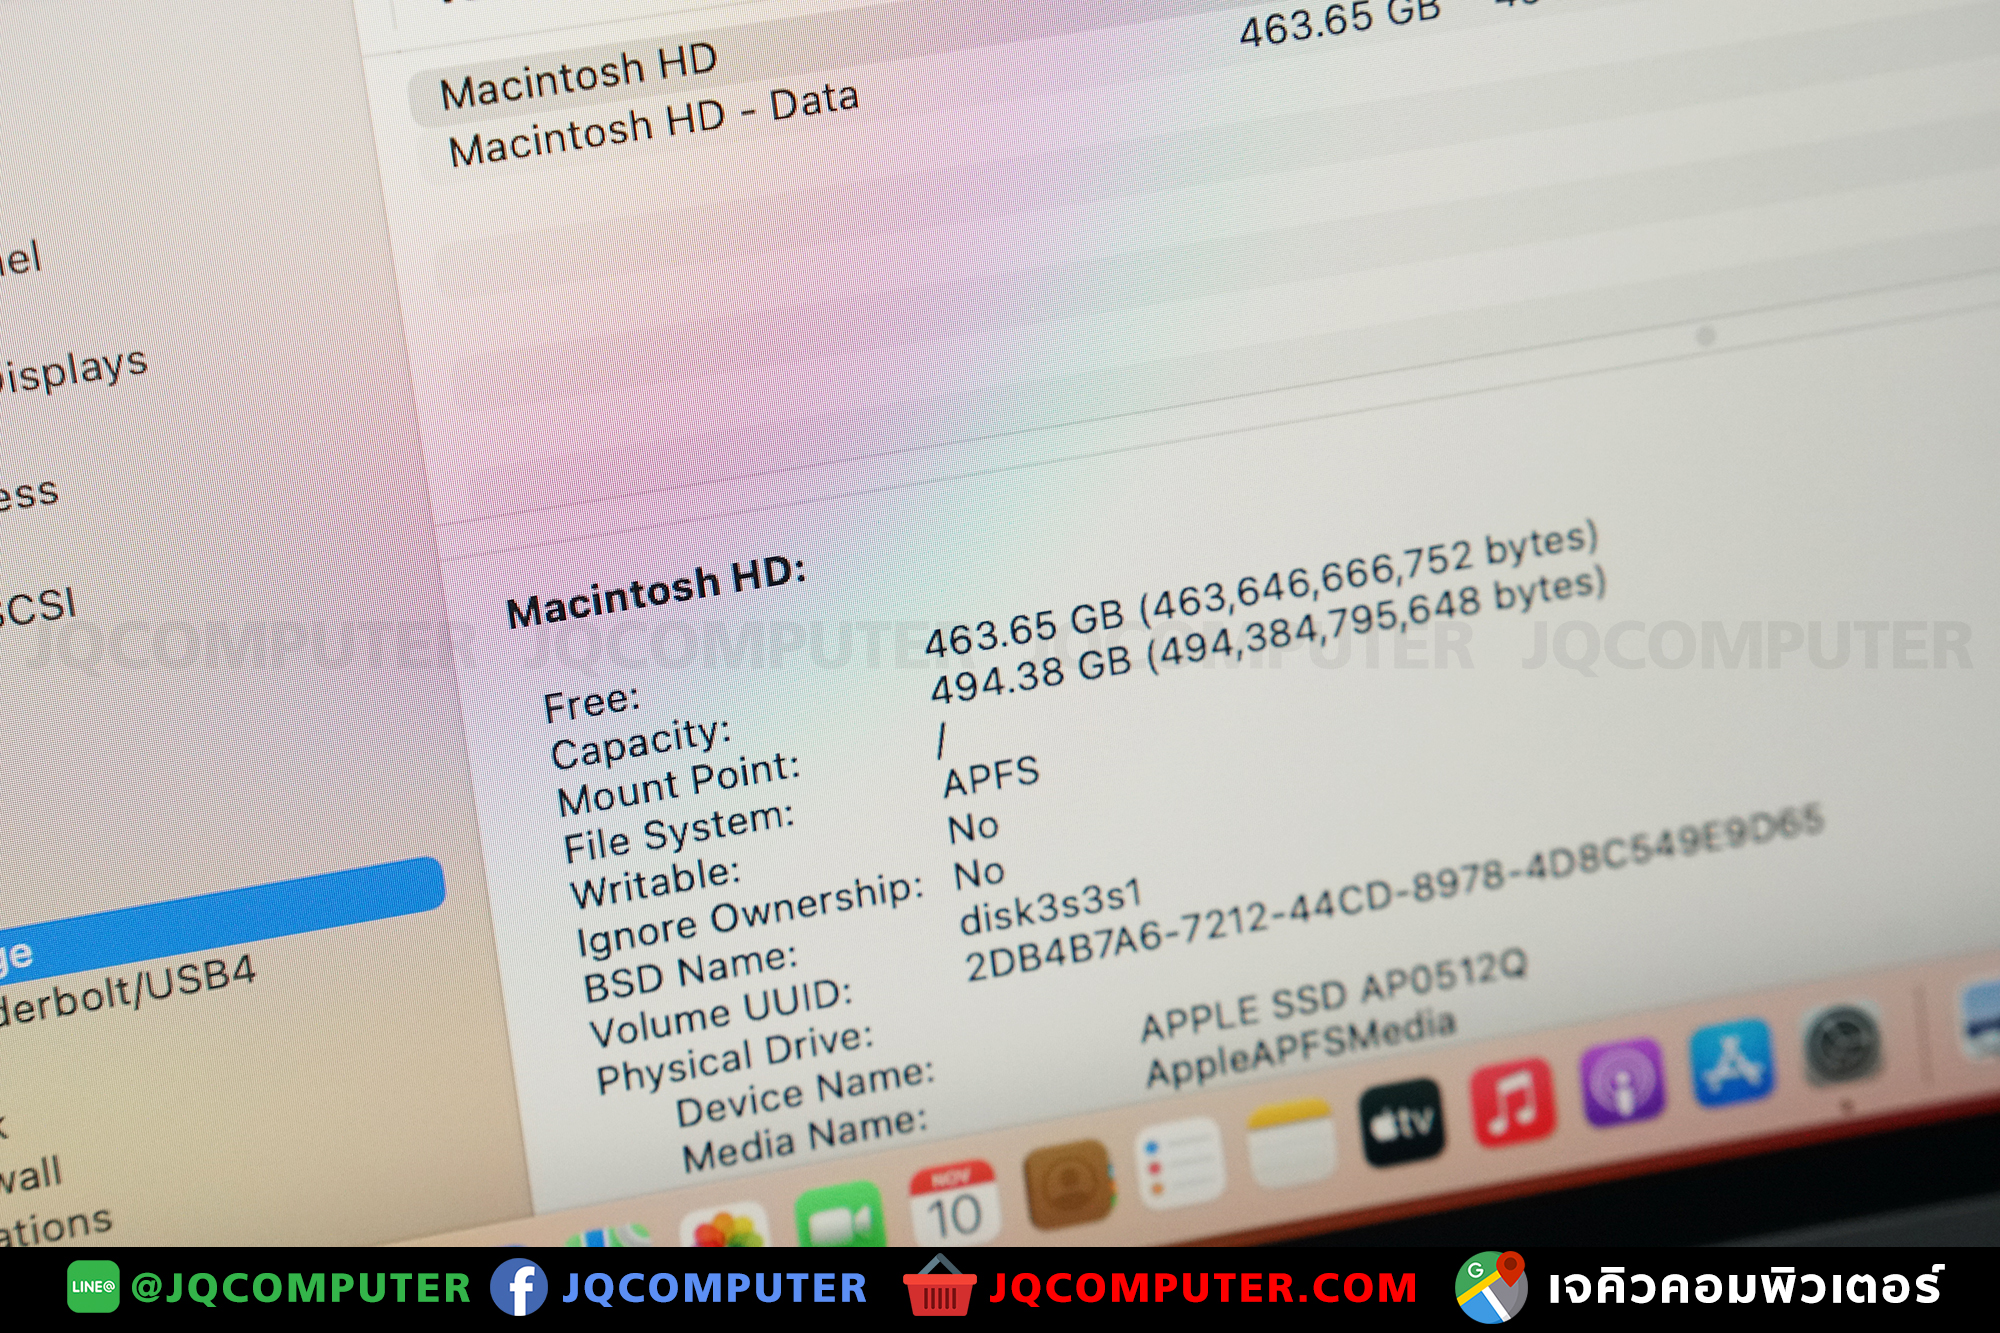The width and height of the screenshot is (2000, 1333).
Task: Open the App Store icon
Action: (1731, 1062)
